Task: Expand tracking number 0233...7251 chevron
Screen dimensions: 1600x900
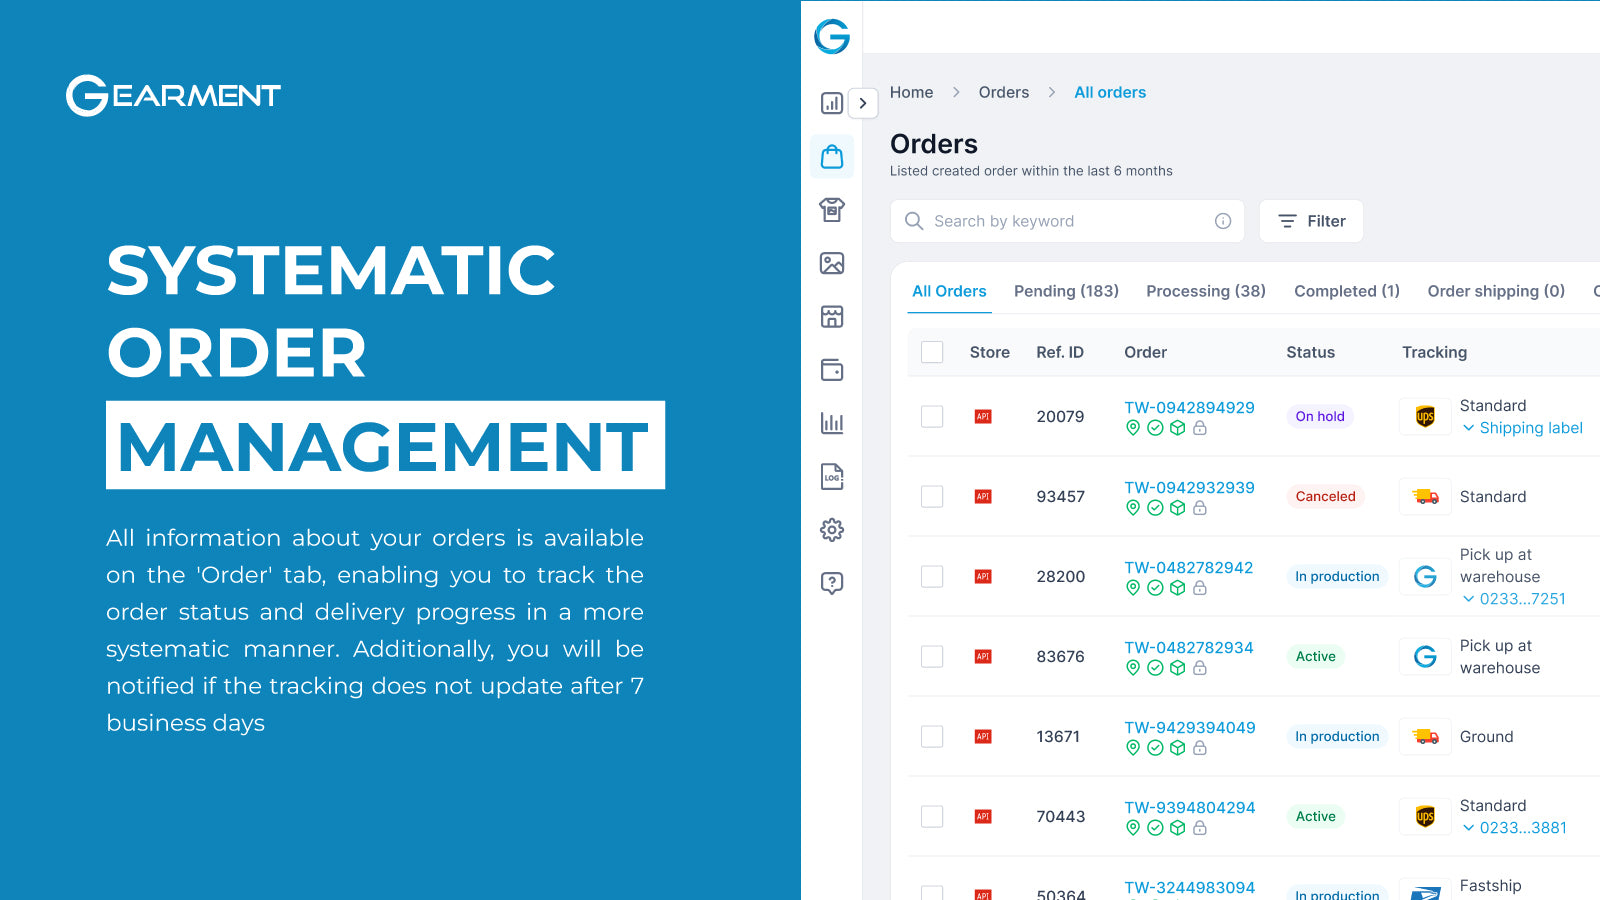Action: click(1469, 599)
